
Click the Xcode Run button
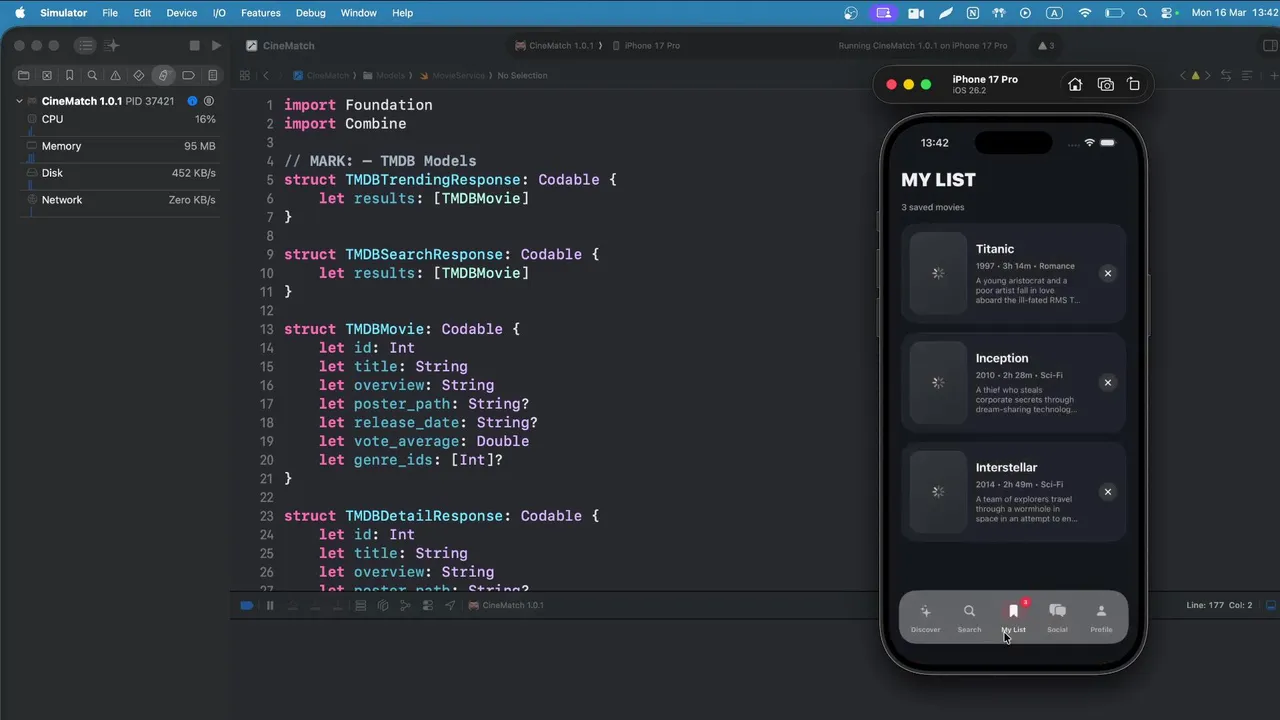(x=216, y=46)
